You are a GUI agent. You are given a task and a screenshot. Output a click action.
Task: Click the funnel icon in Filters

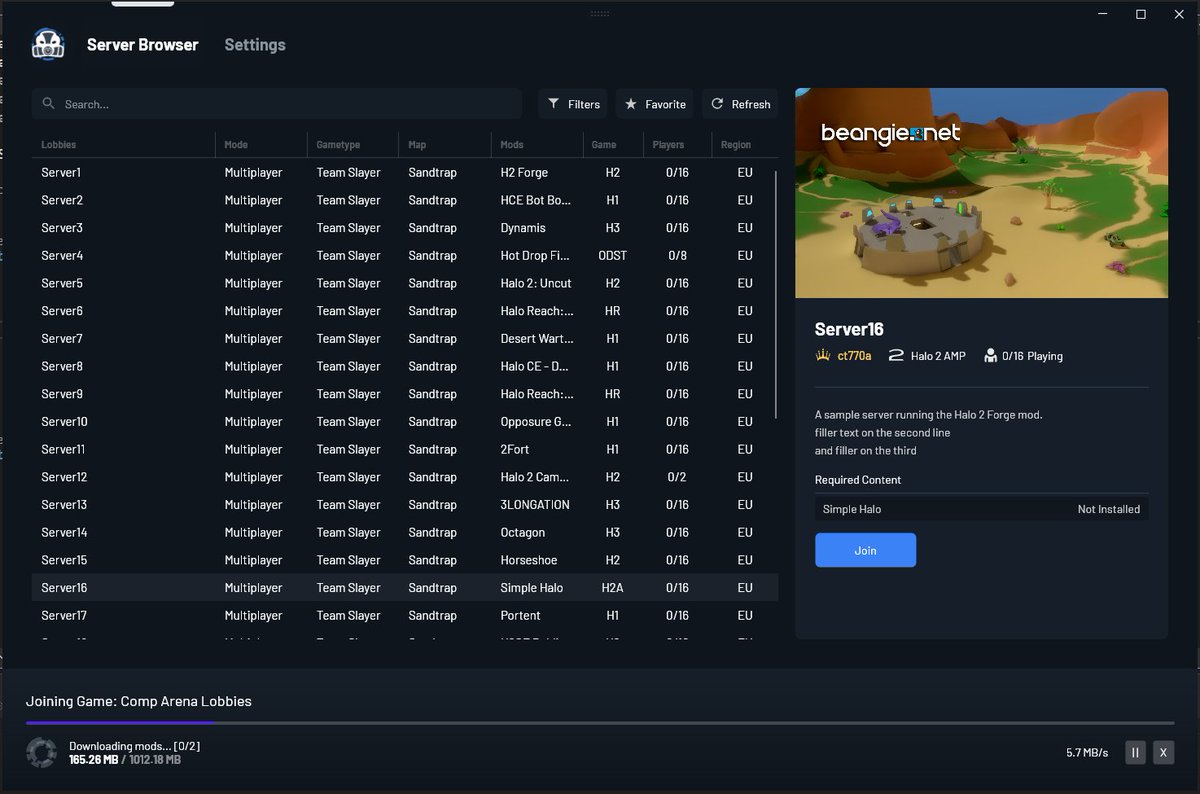[554, 104]
